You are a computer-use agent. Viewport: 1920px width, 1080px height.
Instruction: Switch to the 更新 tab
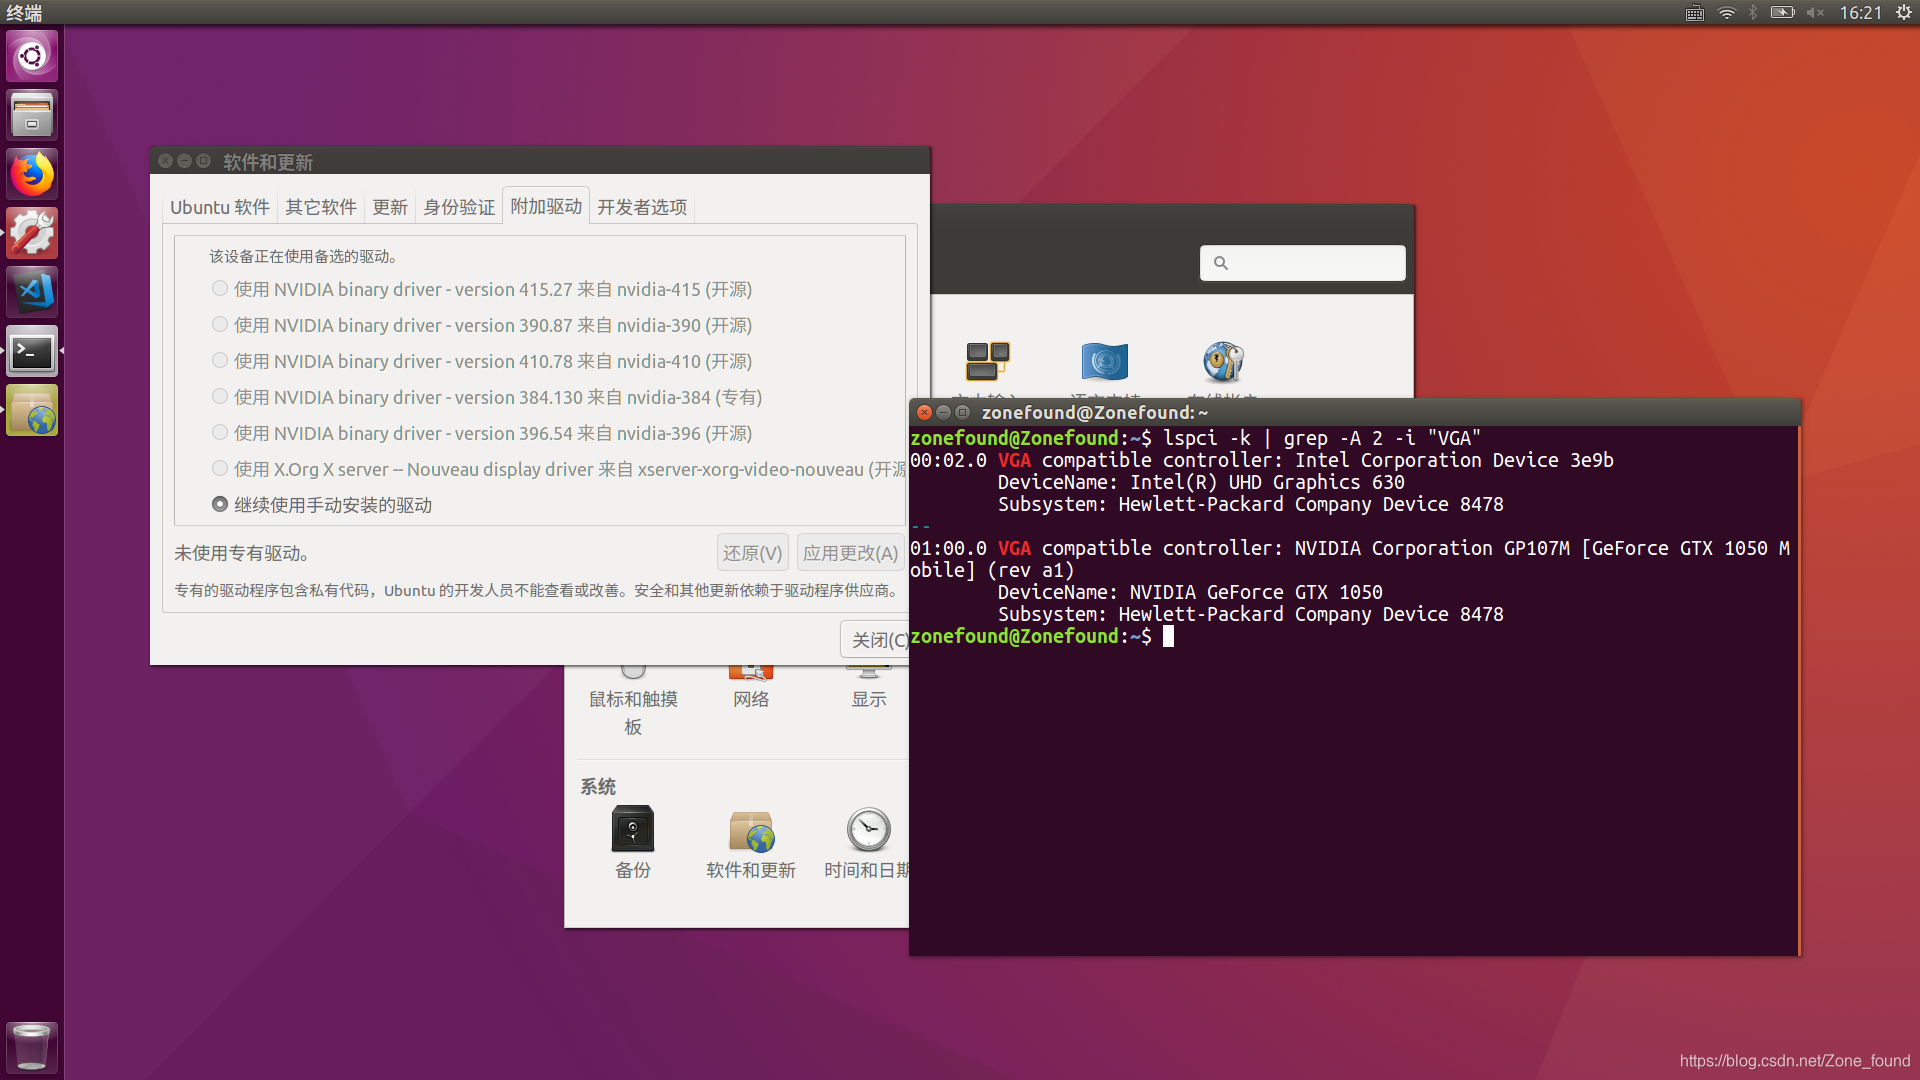[x=390, y=207]
